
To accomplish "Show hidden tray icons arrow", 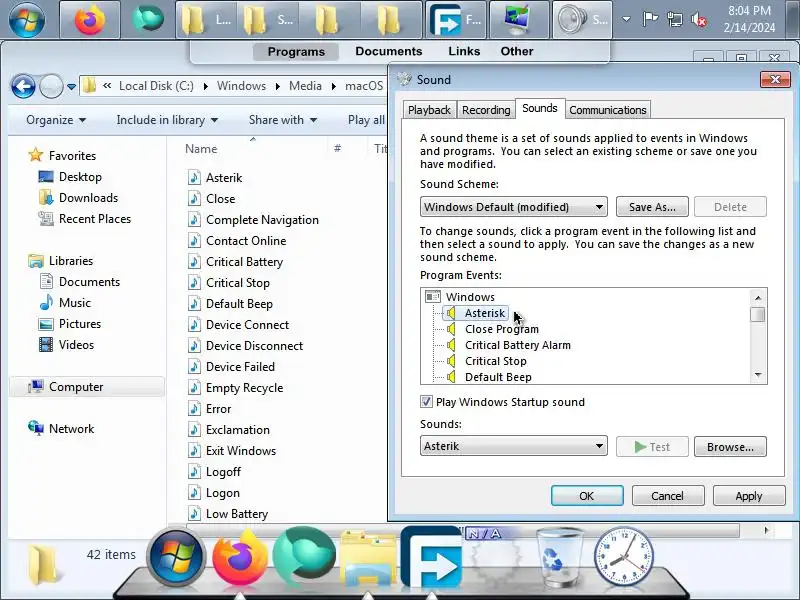I will [x=626, y=19].
